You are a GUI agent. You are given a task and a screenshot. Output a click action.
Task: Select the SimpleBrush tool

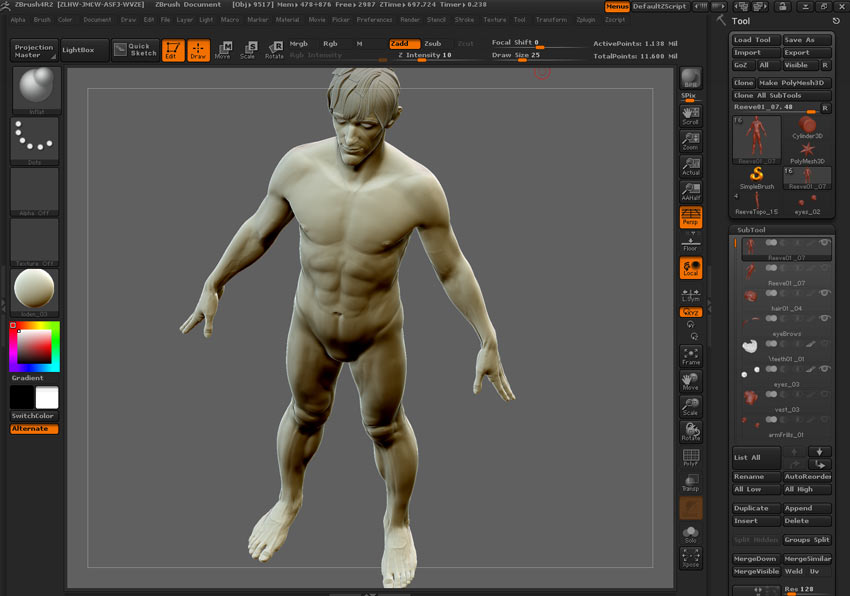757,178
